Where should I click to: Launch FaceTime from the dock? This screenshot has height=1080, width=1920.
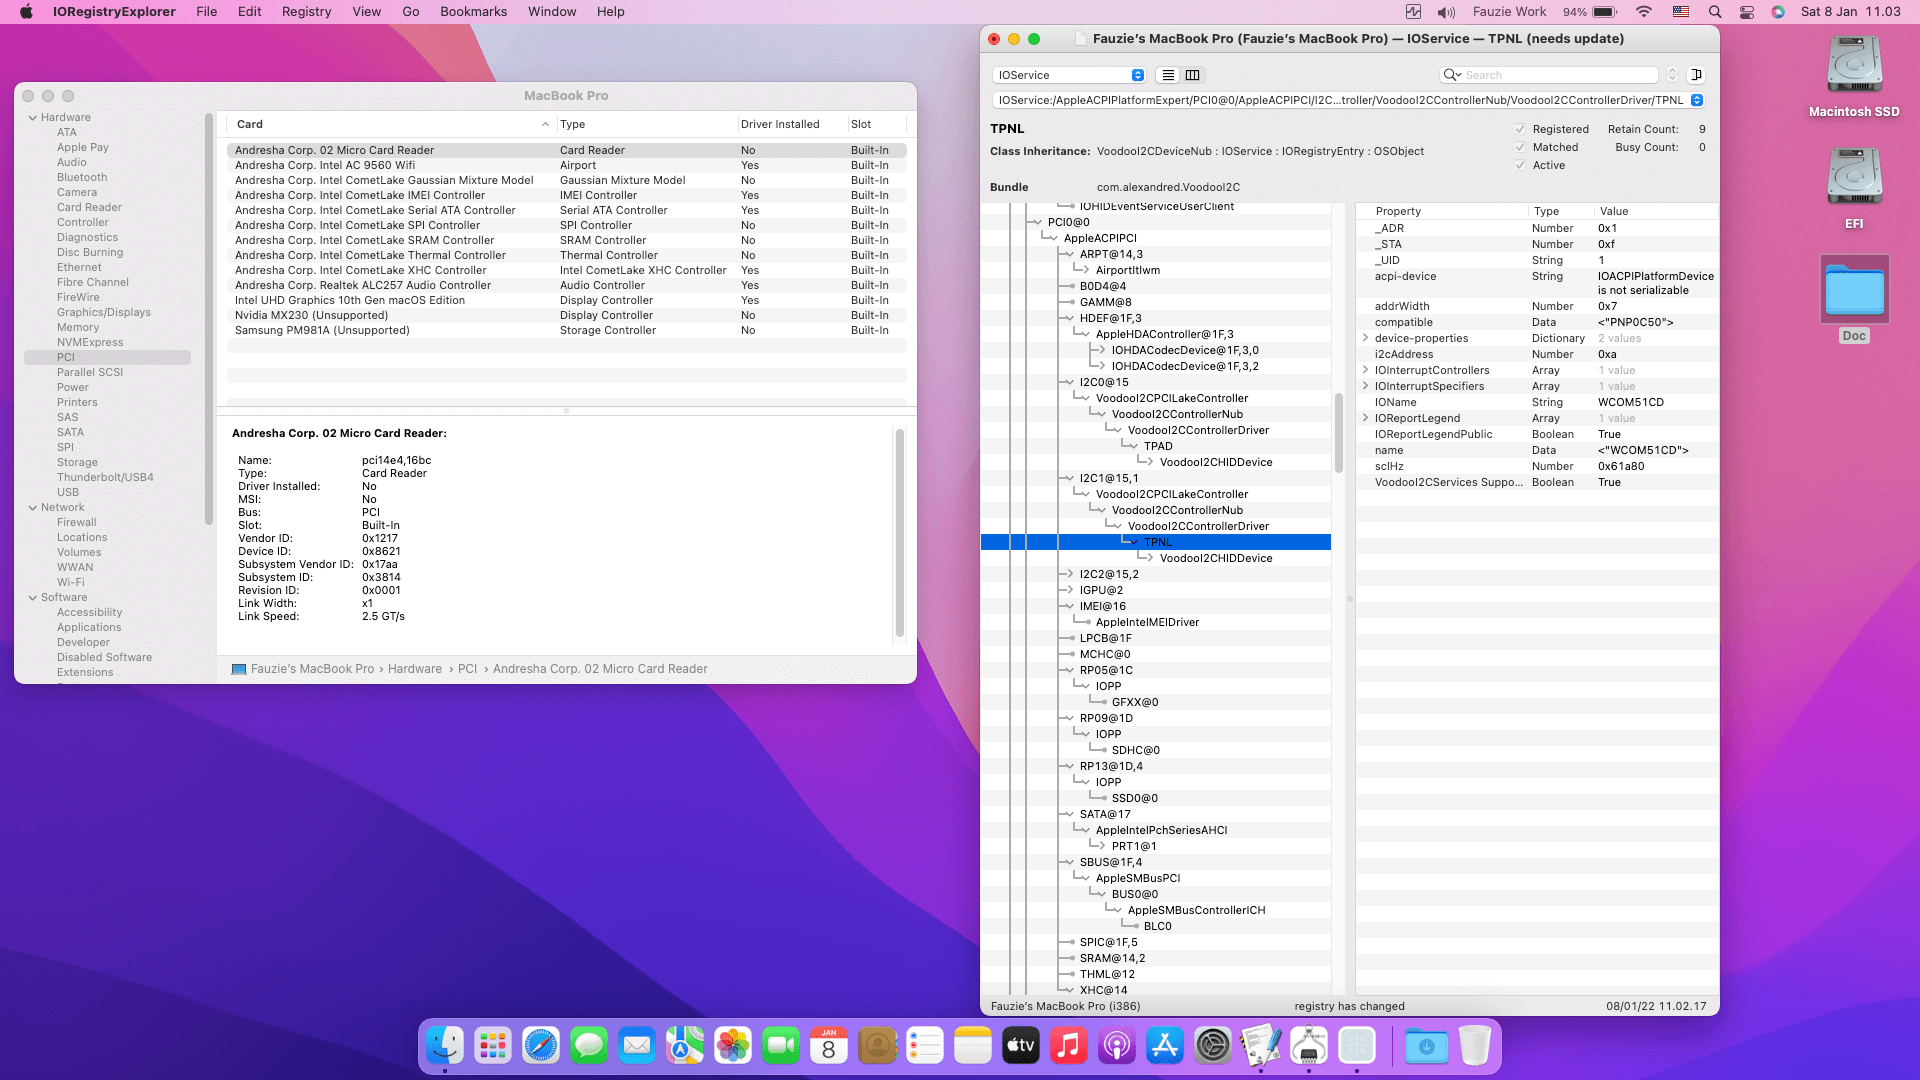point(781,1046)
